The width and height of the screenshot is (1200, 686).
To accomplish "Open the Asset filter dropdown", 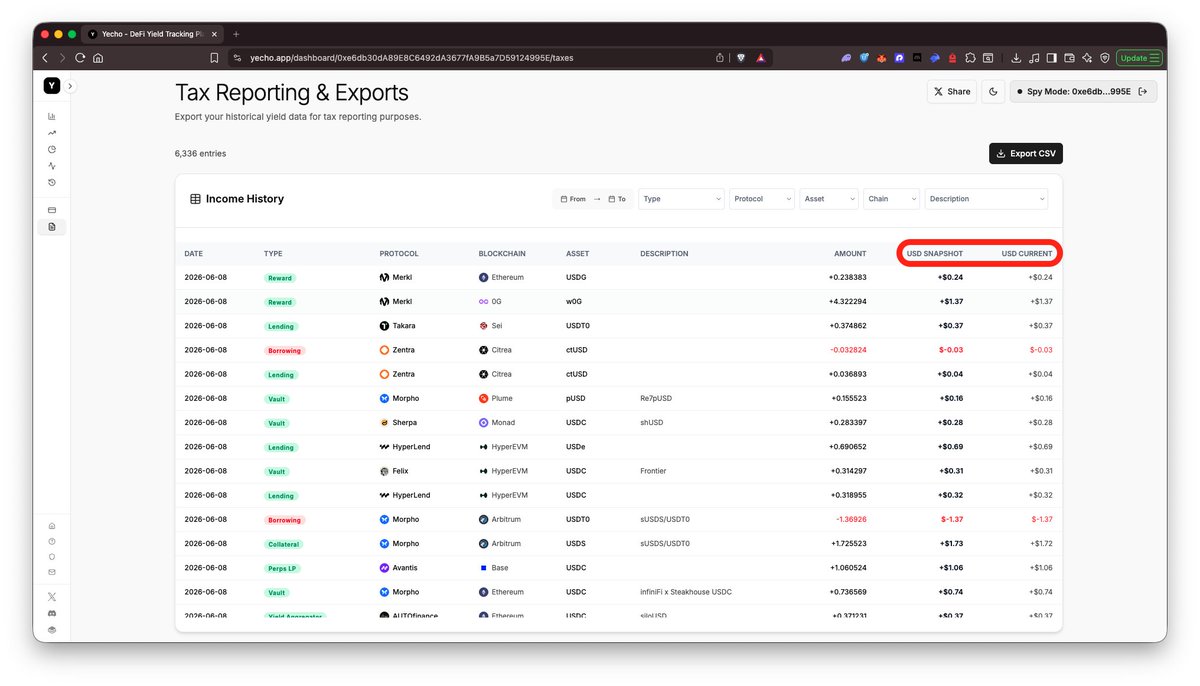I will (x=829, y=199).
